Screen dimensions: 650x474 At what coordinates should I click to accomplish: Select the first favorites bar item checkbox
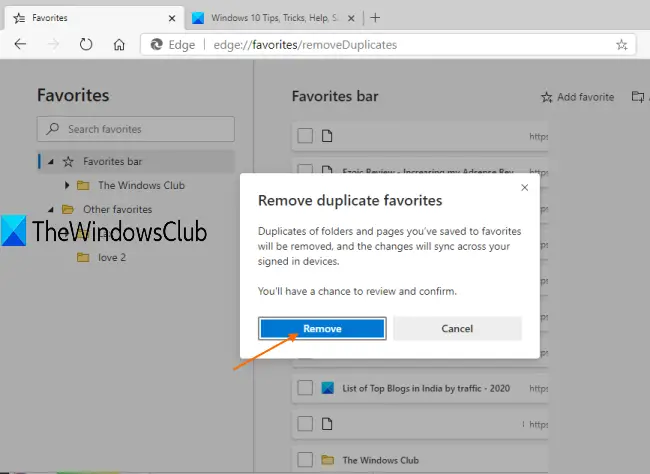[x=305, y=136]
